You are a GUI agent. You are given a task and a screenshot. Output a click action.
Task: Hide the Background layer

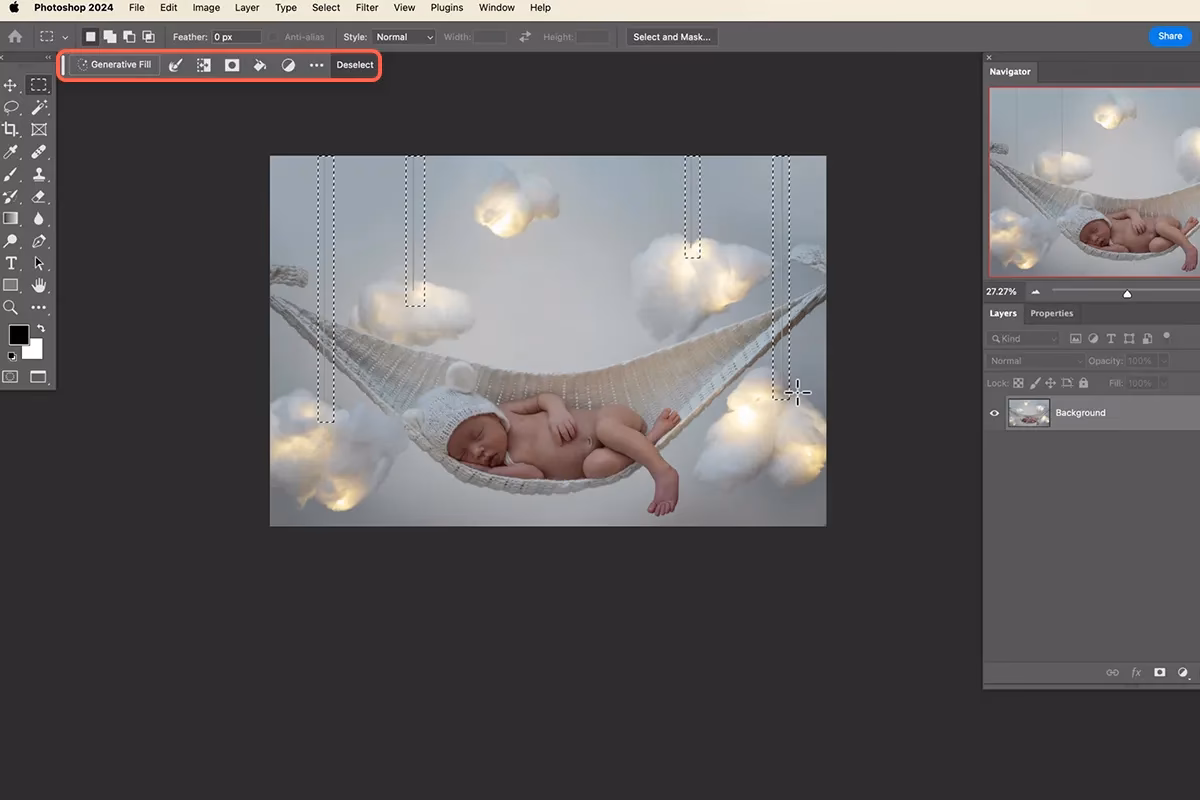(994, 413)
